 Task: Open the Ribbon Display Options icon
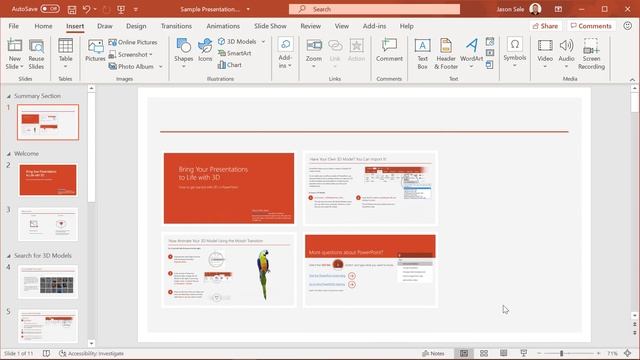[x=558, y=9]
